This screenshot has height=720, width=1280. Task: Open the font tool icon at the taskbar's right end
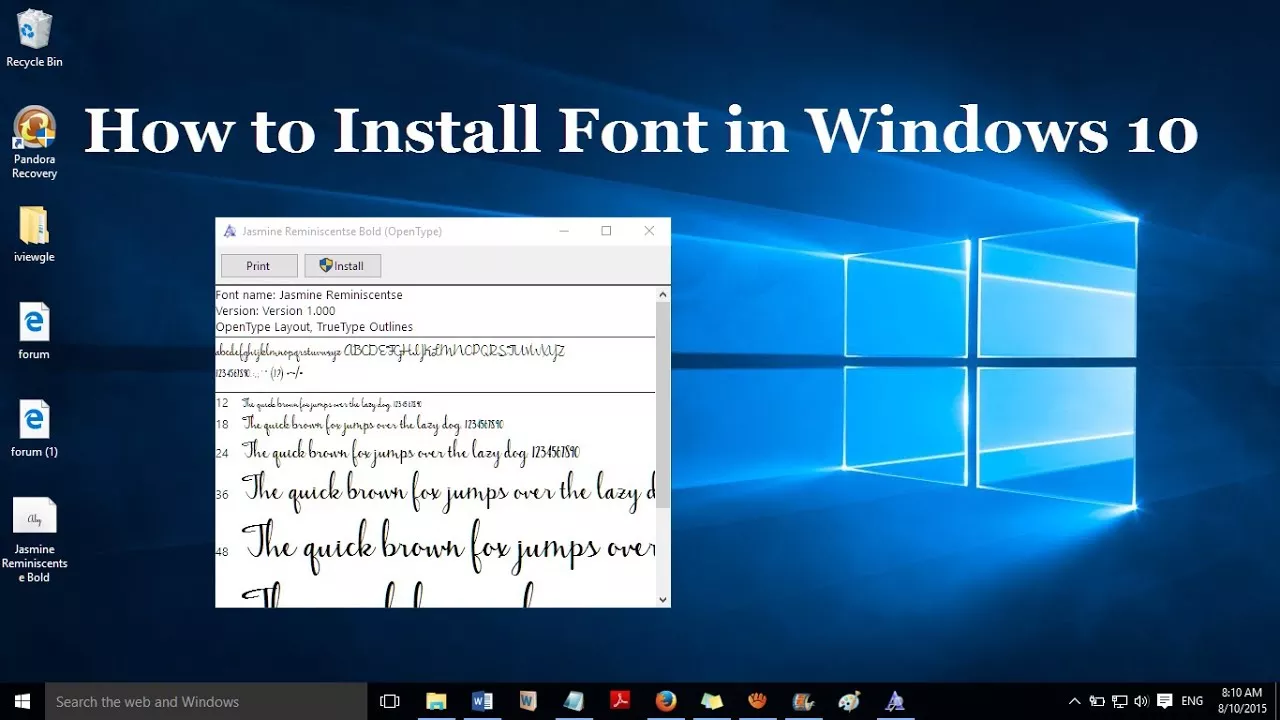point(895,701)
